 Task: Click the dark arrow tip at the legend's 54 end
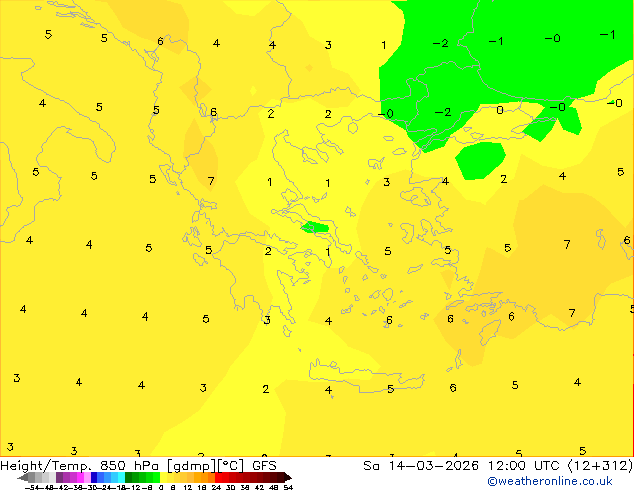pyautogui.click(x=288, y=477)
